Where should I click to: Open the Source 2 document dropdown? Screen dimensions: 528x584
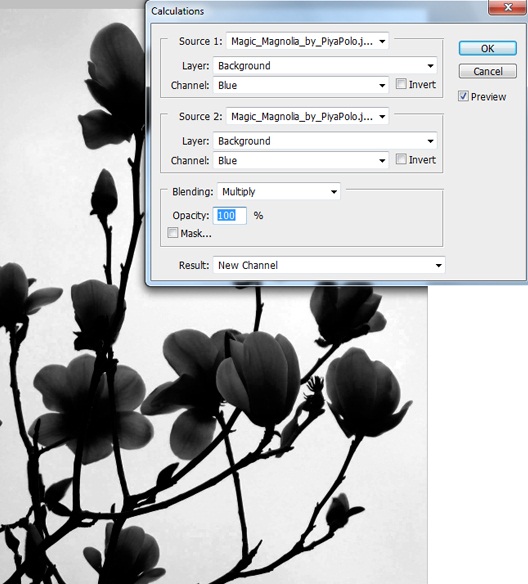click(307, 117)
